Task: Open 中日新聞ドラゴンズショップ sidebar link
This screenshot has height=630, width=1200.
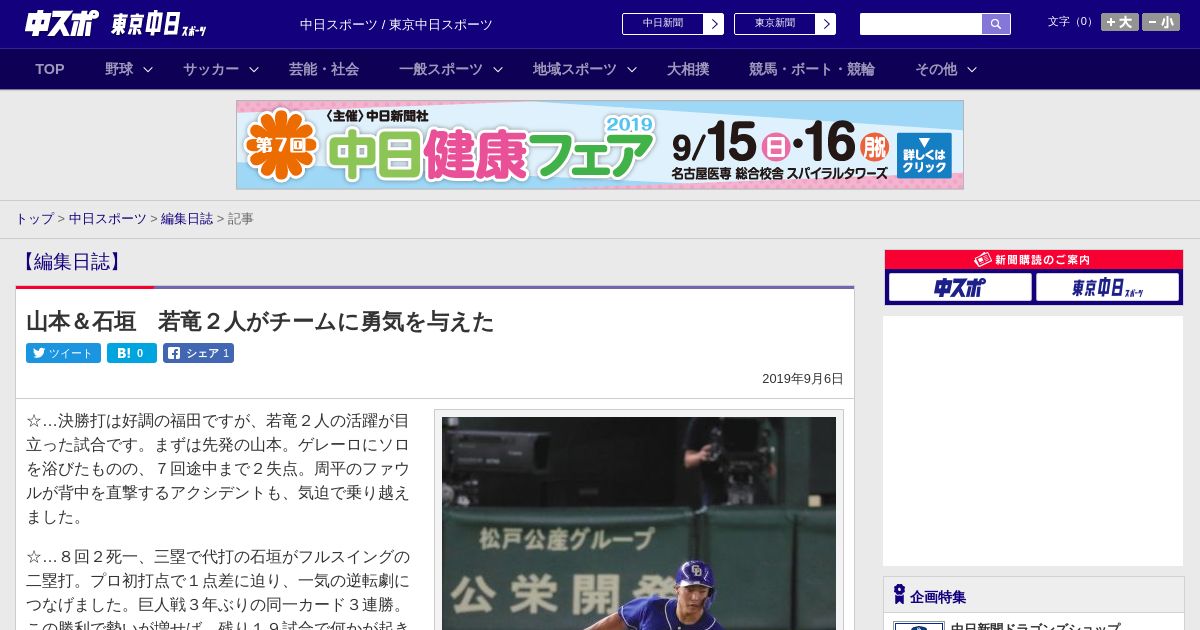Action: point(1035,626)
